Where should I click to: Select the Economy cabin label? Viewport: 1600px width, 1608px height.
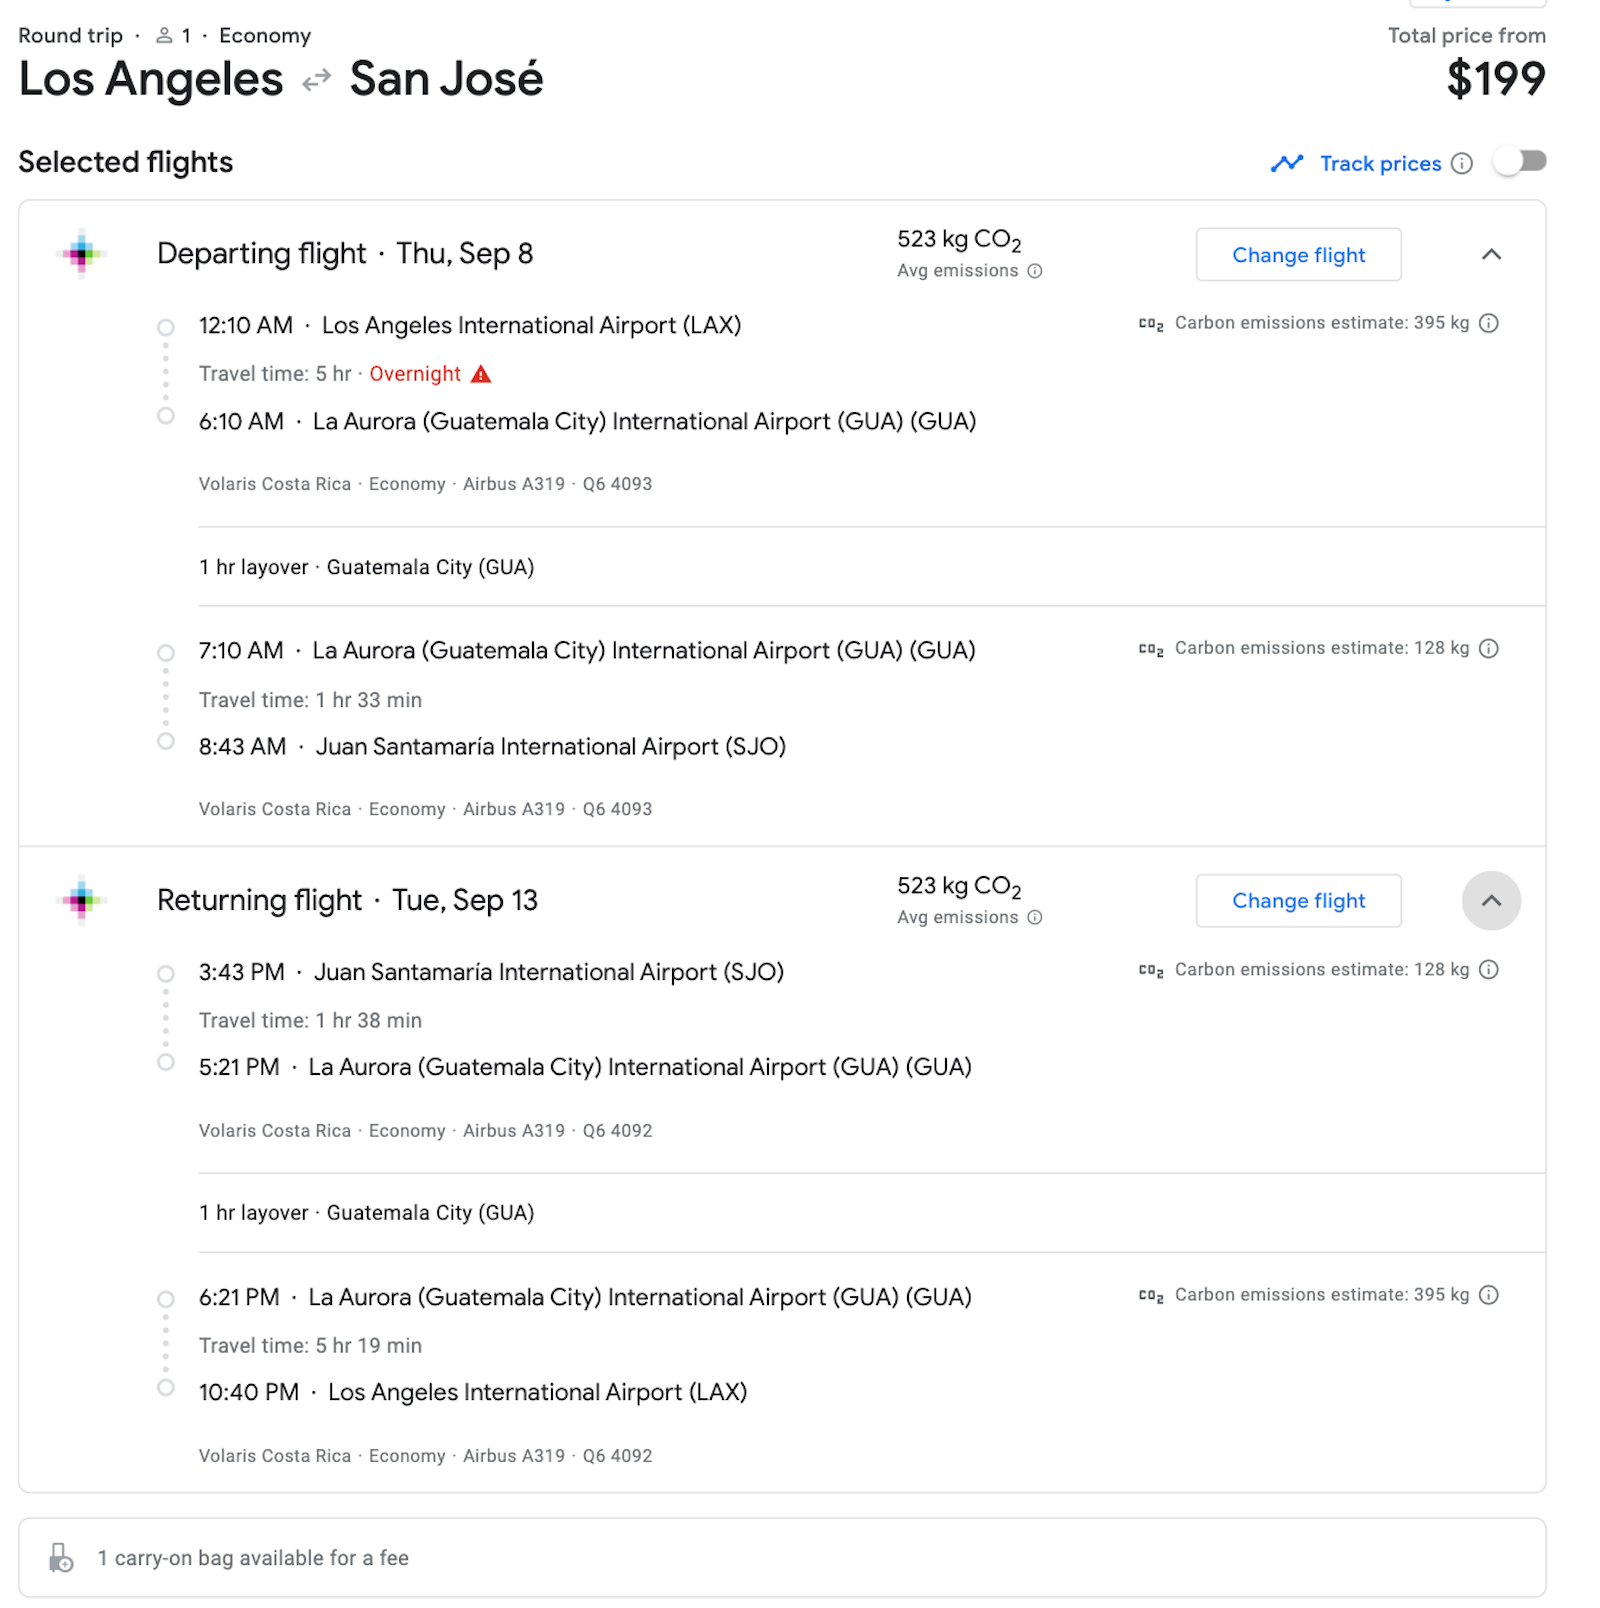click(x=264, y=35)
